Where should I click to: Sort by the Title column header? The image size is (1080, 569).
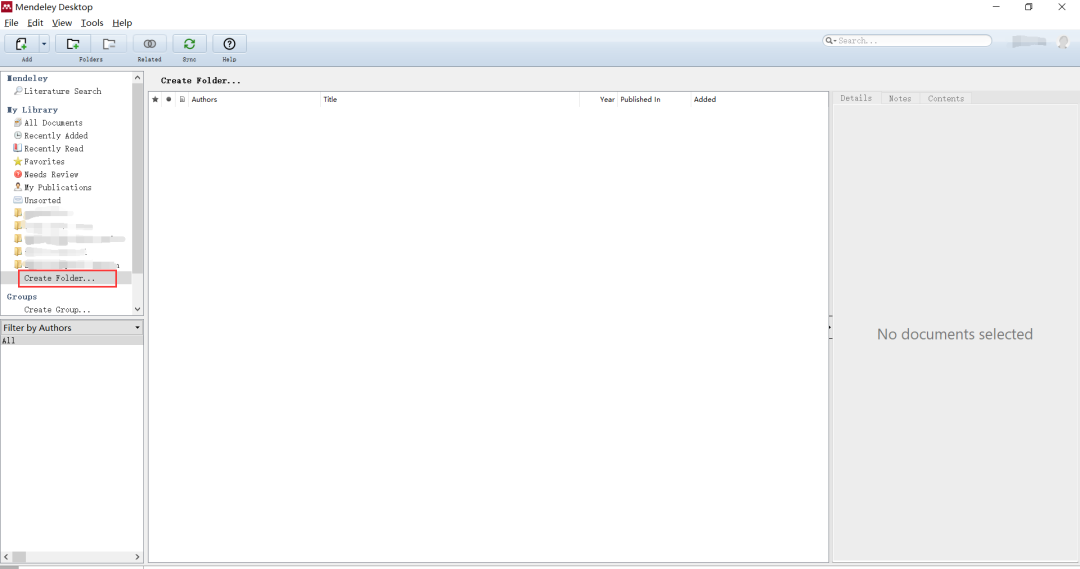click(450, 99)
